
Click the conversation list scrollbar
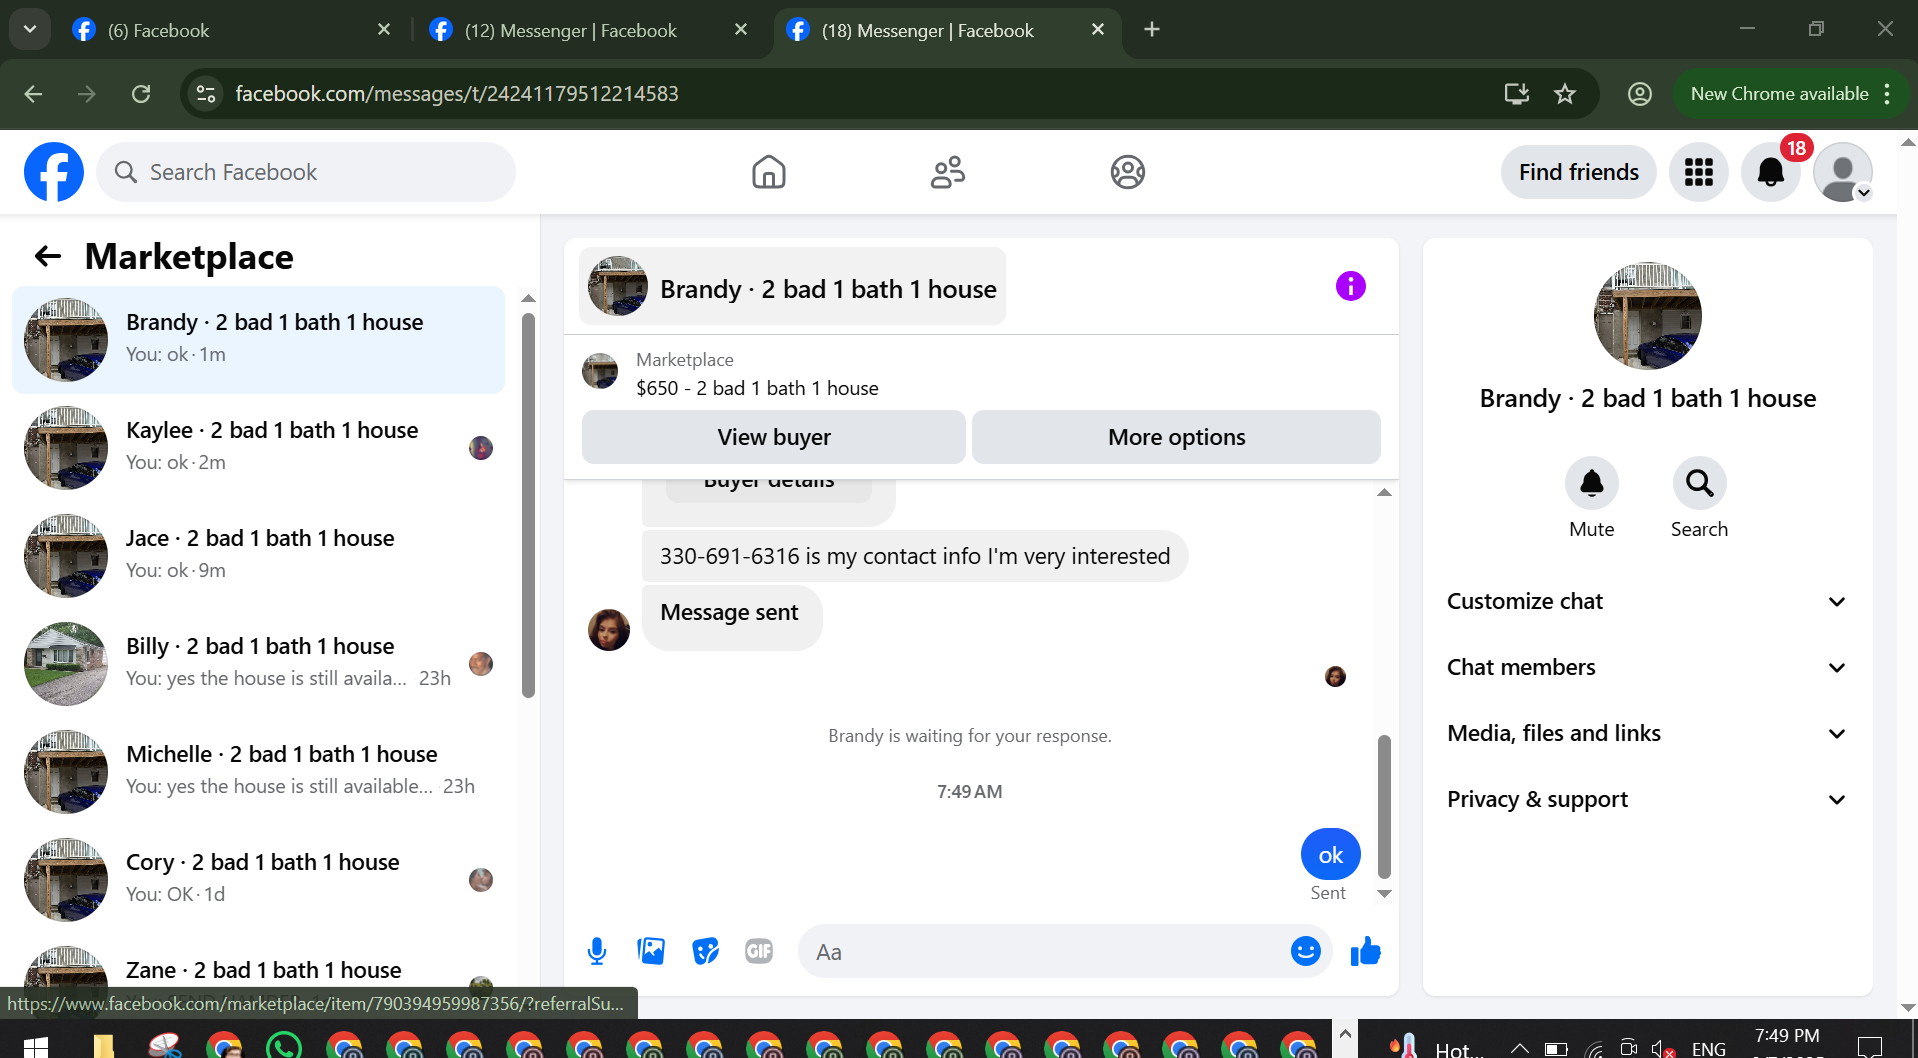[528, 505]
